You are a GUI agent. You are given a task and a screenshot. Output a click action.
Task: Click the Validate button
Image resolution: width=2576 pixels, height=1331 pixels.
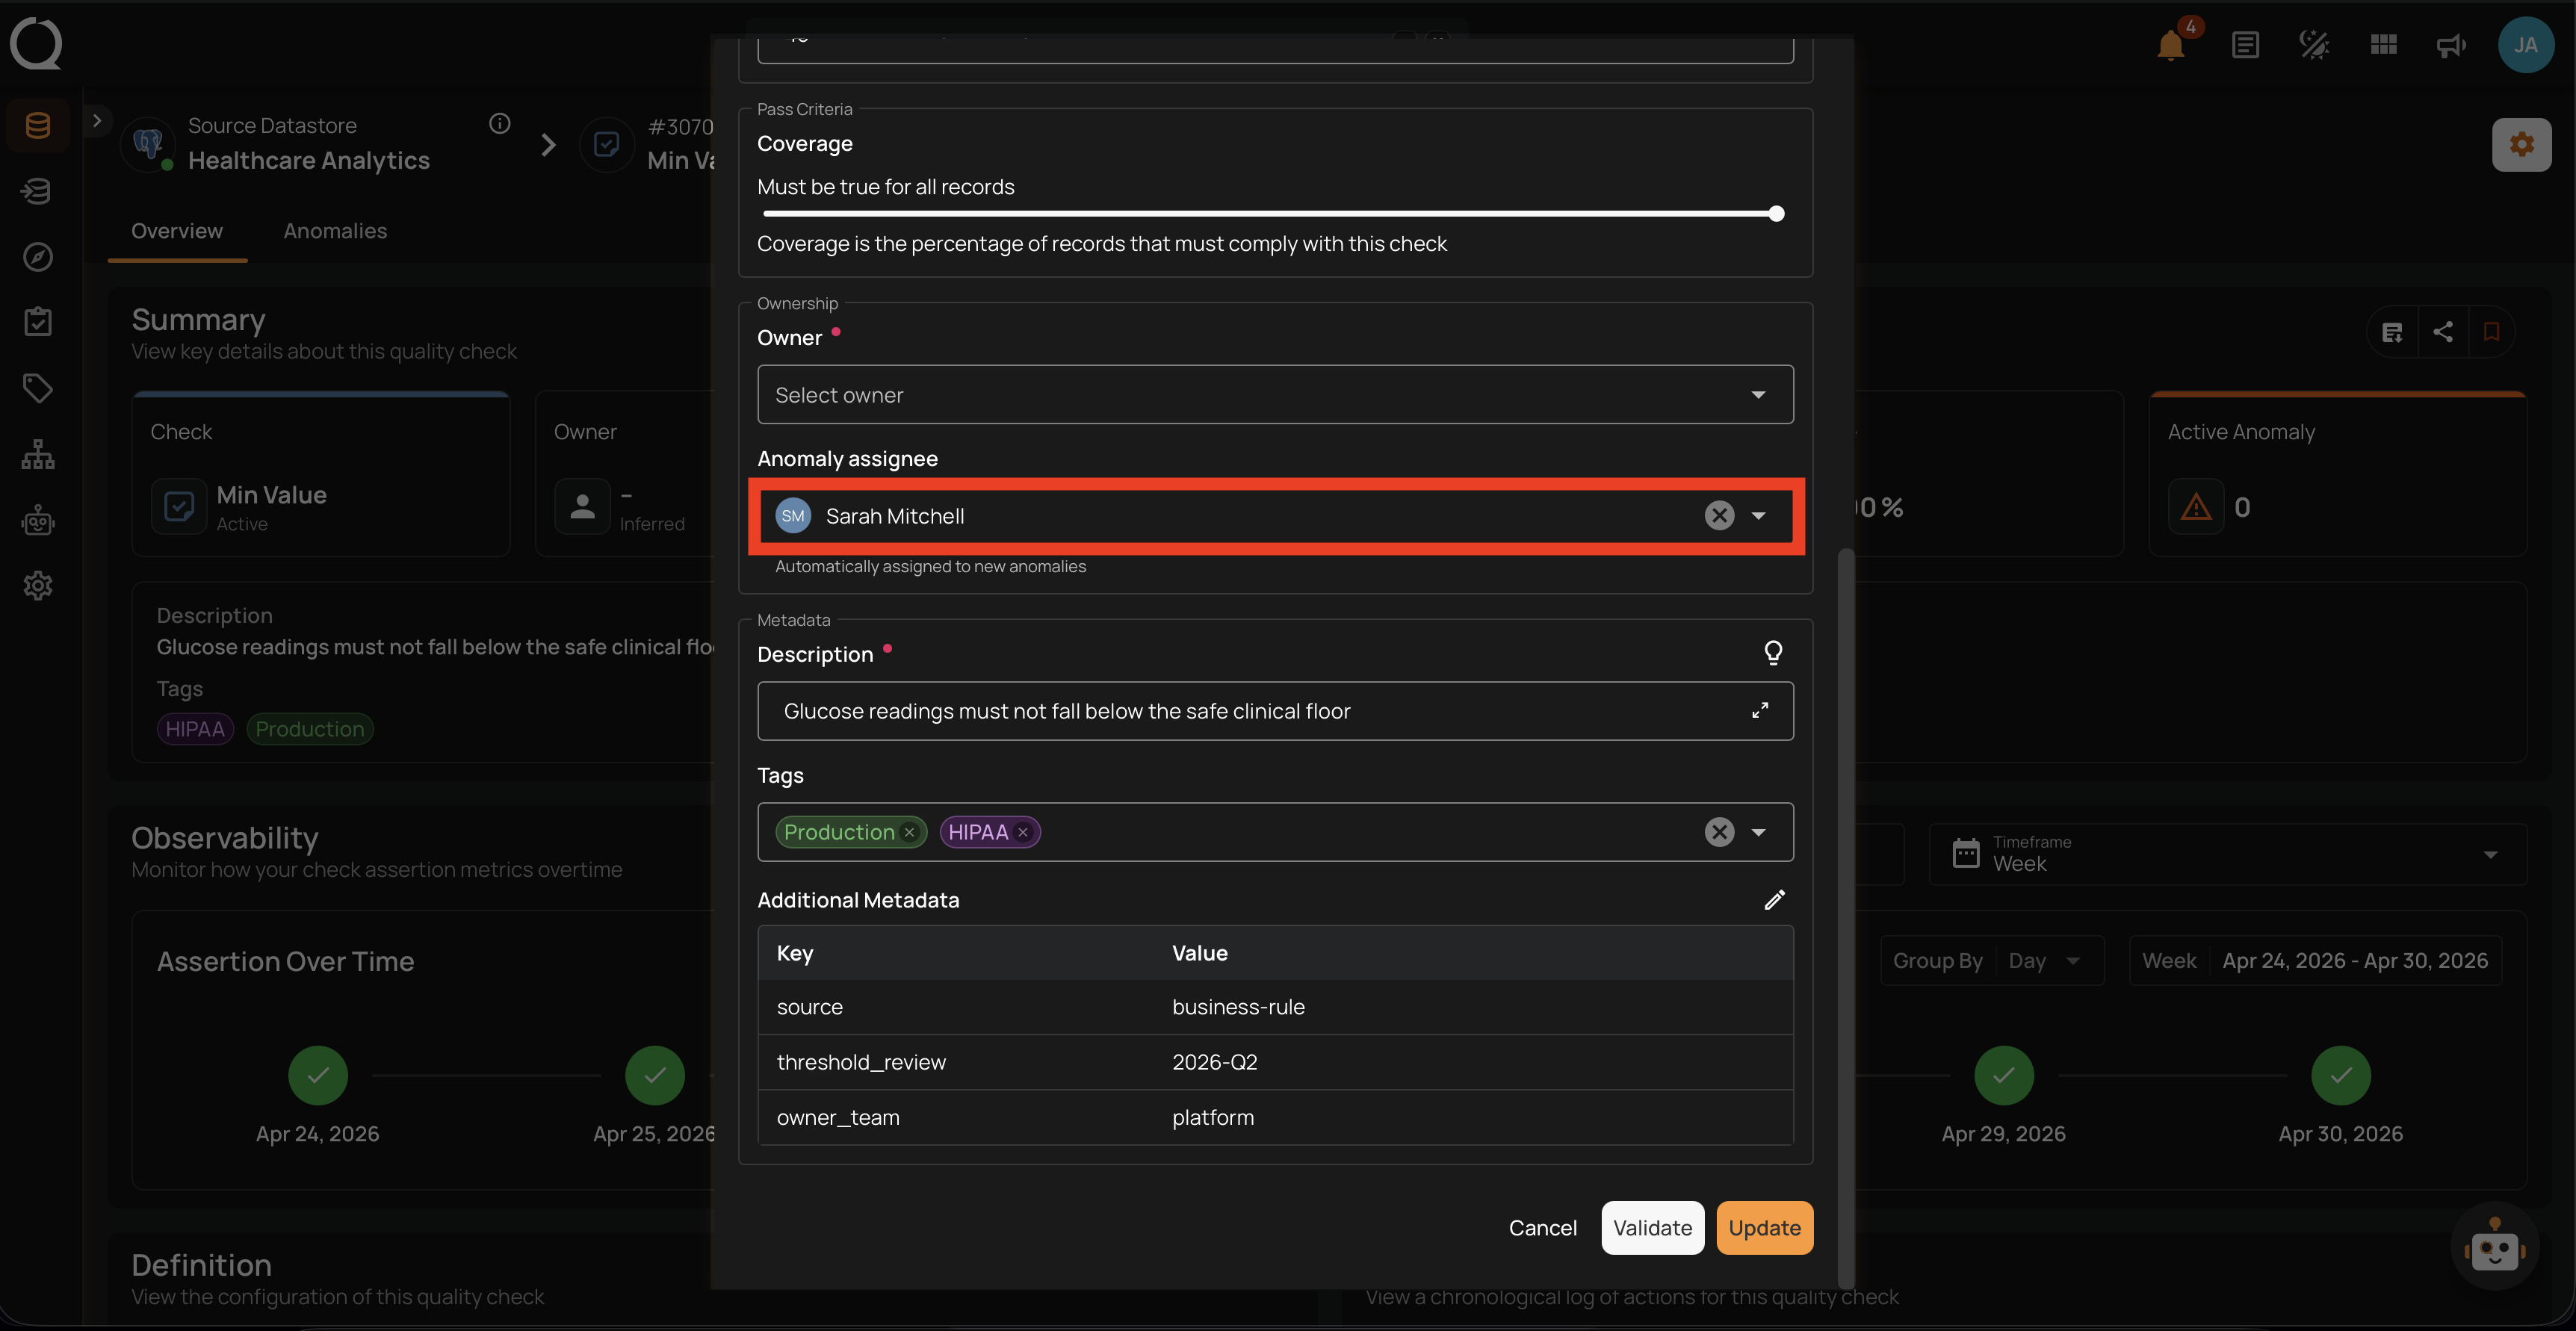click(1652, 1228)
